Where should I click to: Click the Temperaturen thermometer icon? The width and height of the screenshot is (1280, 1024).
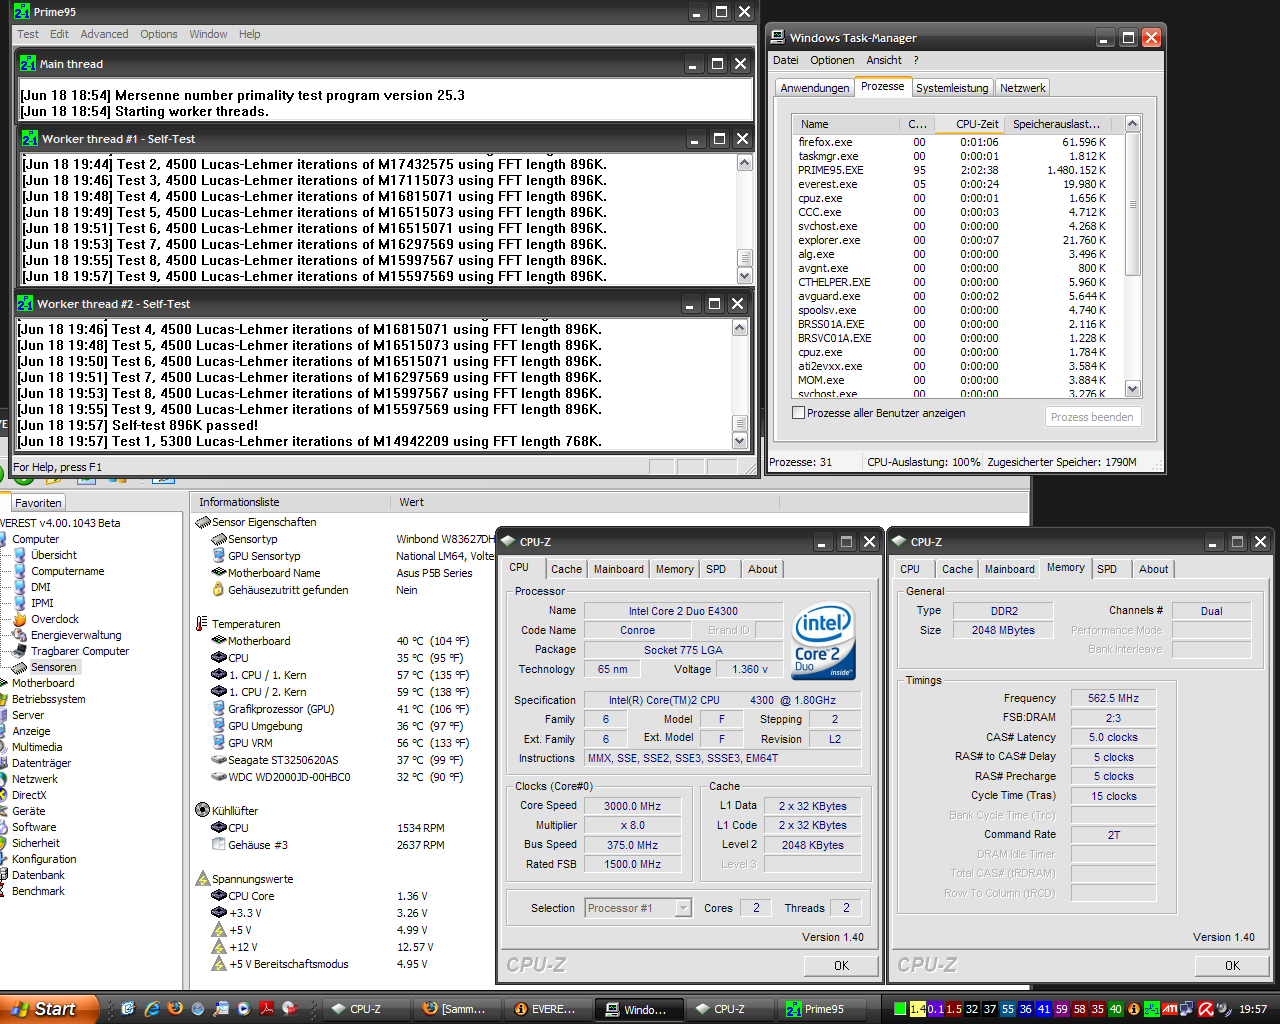(x=202, y=624)
